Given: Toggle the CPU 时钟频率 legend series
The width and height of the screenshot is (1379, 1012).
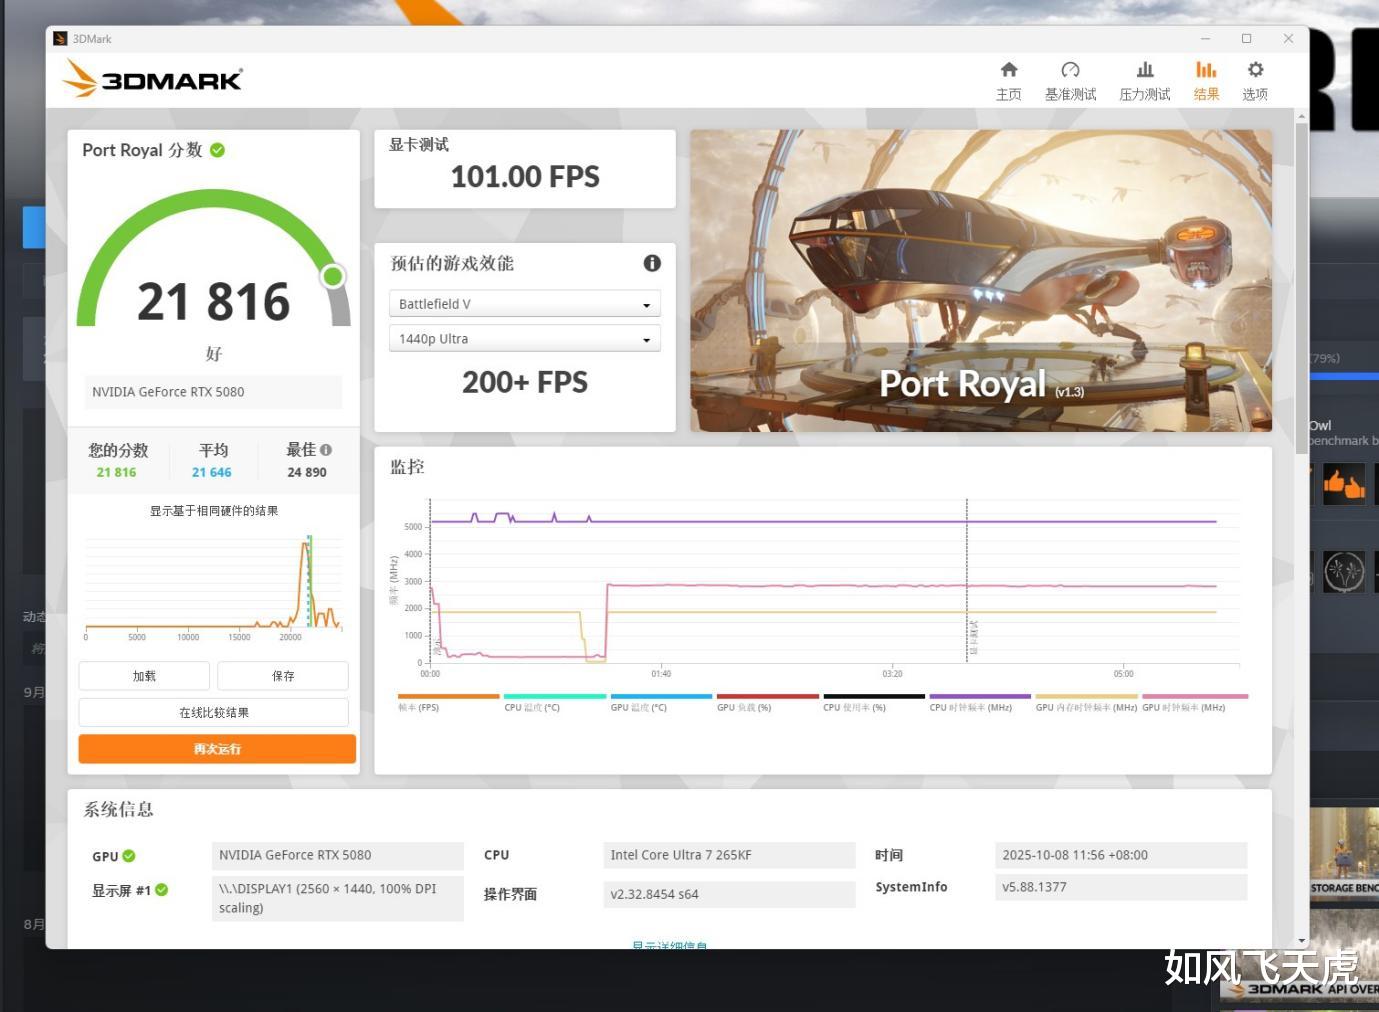Looking at the screenshot, I should tap(980, 702).
